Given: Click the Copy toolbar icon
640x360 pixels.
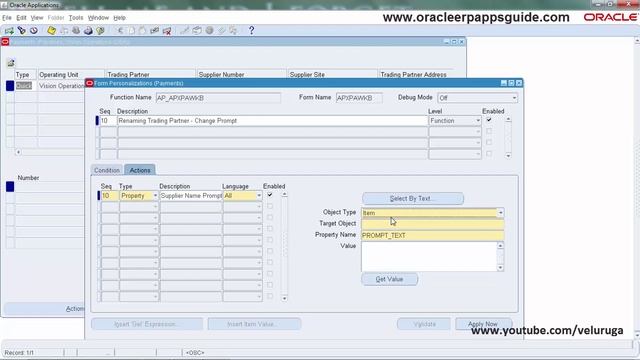Looking at the screenshot, I should coord(131,31).
